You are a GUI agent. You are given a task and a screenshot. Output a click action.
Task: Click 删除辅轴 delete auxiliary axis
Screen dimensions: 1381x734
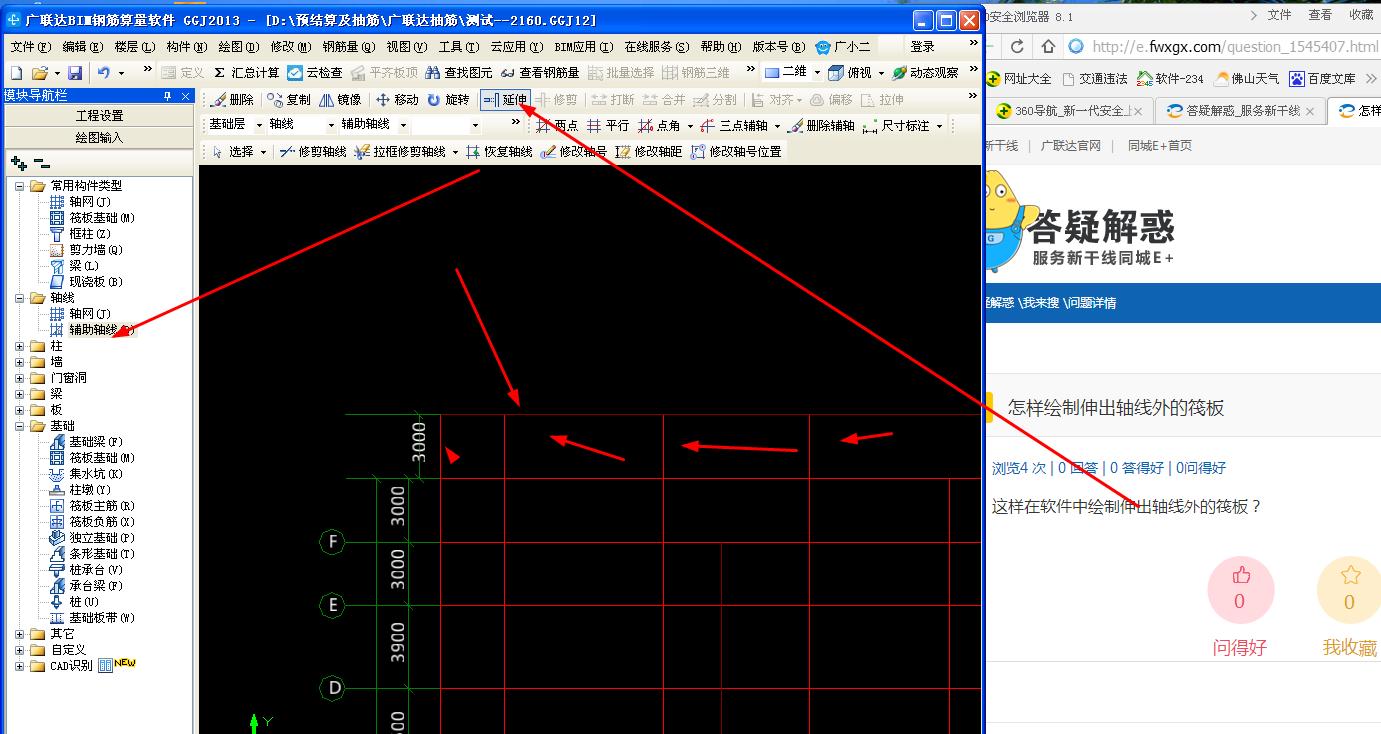(x=821, y=125)
